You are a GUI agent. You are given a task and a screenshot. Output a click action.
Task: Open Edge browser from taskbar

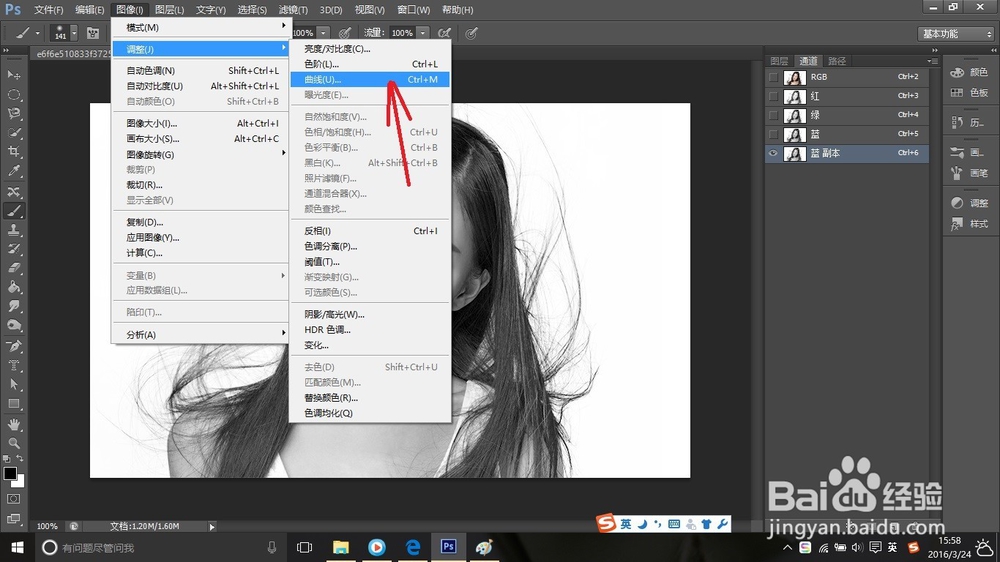[x=413, y=547]
